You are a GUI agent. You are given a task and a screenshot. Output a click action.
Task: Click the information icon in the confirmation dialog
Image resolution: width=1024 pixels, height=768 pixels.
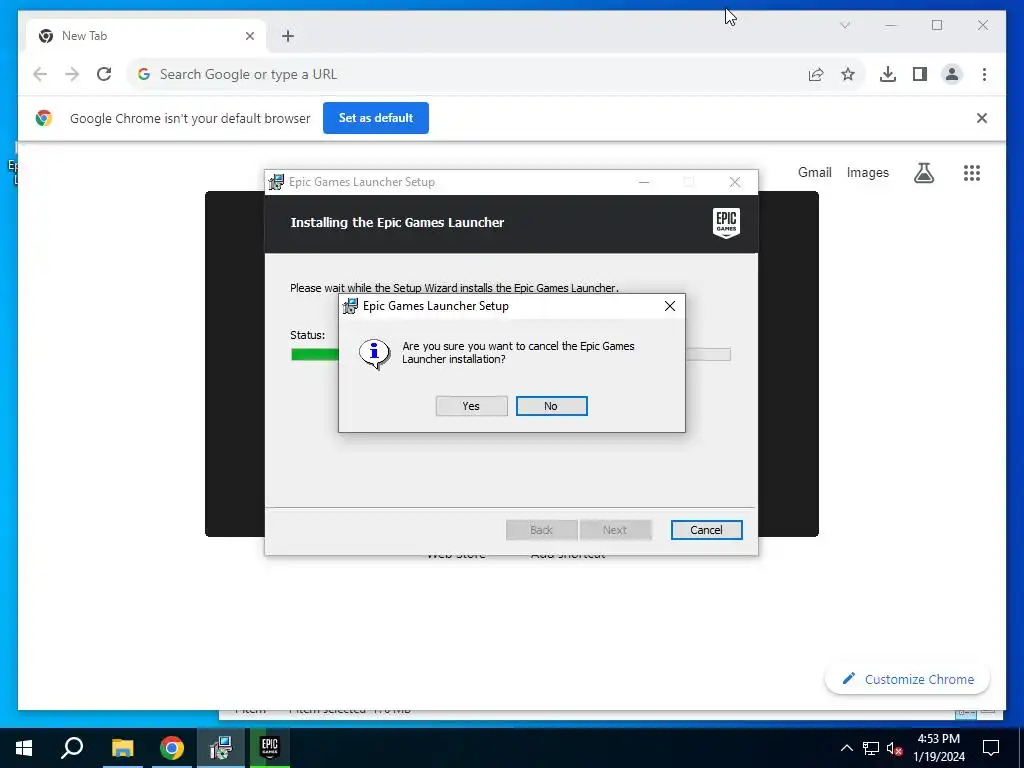pyautogui.click(x=374, y=354)
